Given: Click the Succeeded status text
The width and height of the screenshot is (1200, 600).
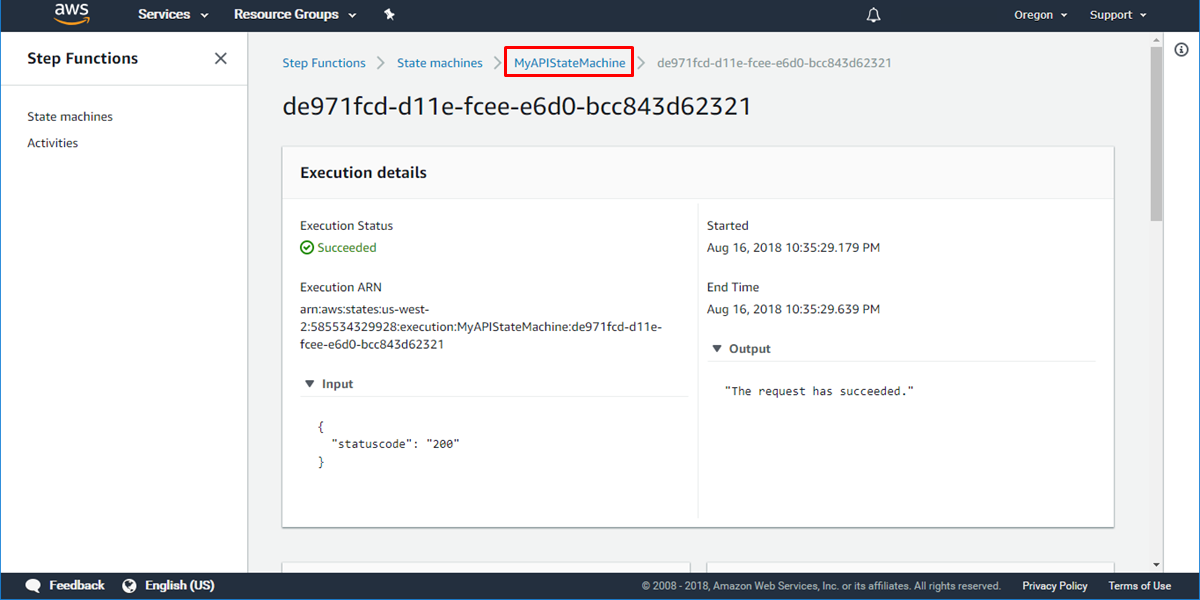Looking at the screenshot, I should point(347,248).
